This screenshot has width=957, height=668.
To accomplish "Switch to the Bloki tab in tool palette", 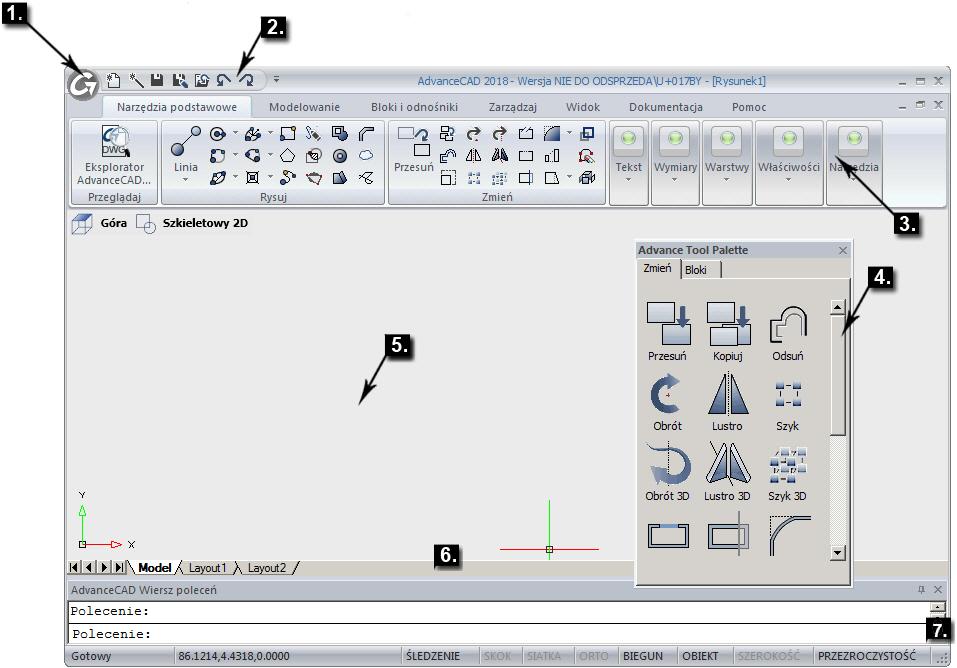I will coord(696,269).
